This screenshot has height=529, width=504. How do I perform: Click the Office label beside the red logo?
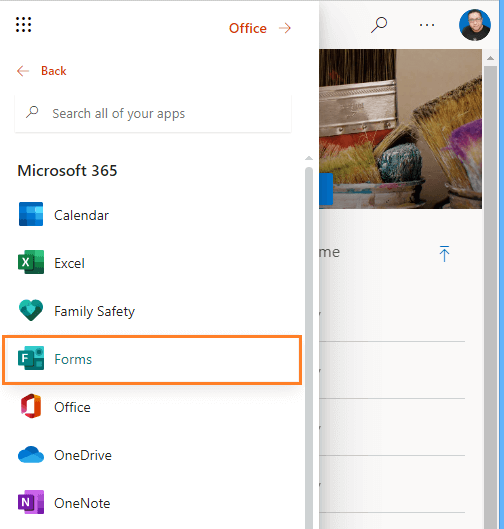tap(73, 407)
